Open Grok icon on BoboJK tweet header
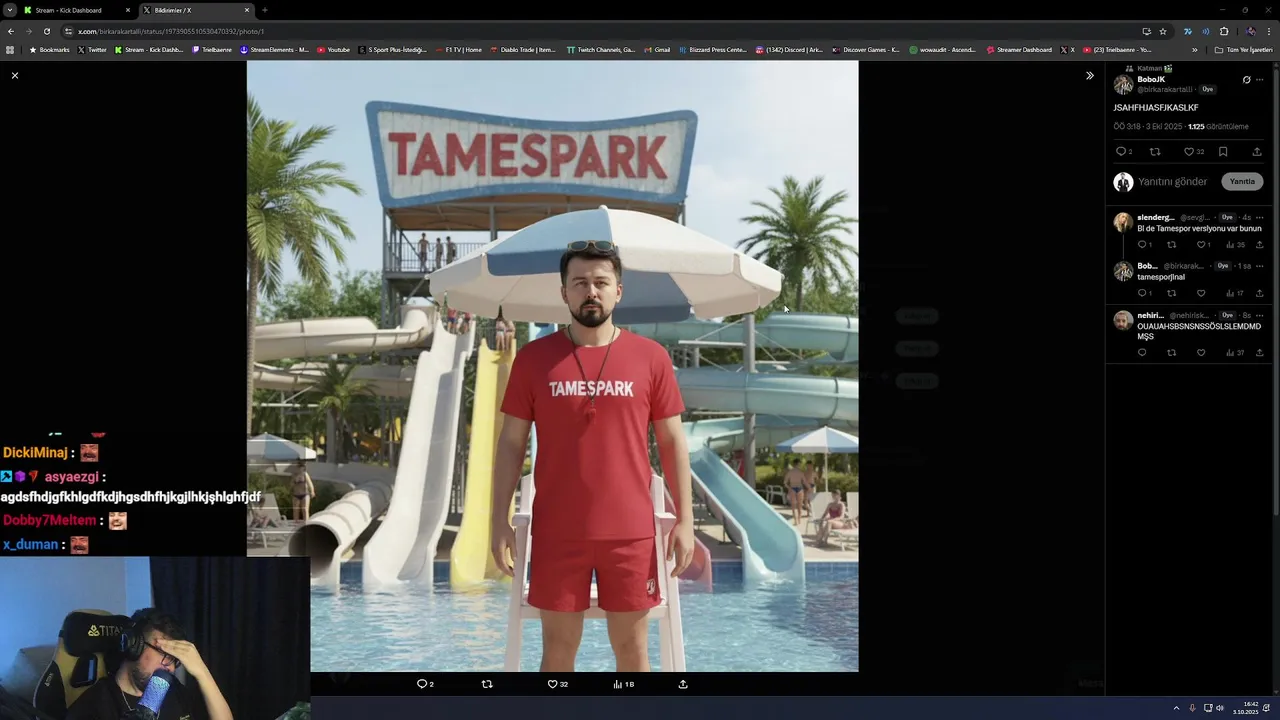1280x720 pixels. [1246, 80]
